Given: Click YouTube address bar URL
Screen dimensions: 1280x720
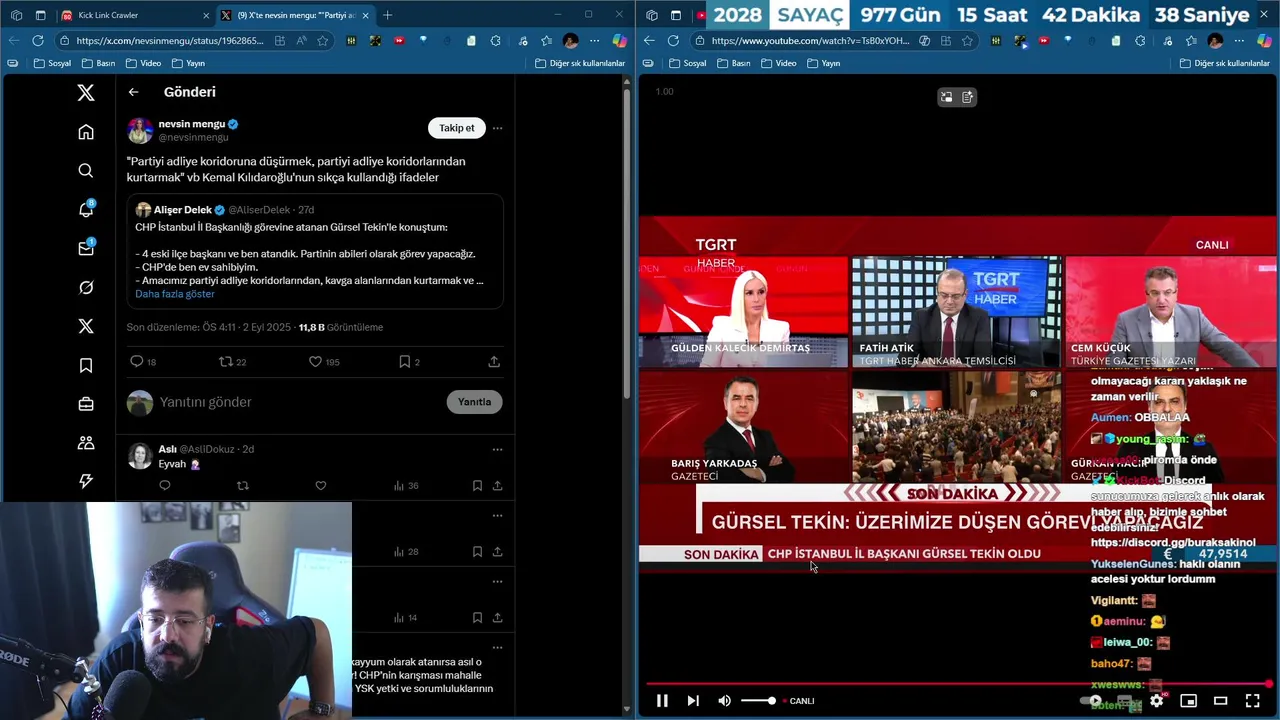Looking at the screenshot, I should [x=811, y=41].
